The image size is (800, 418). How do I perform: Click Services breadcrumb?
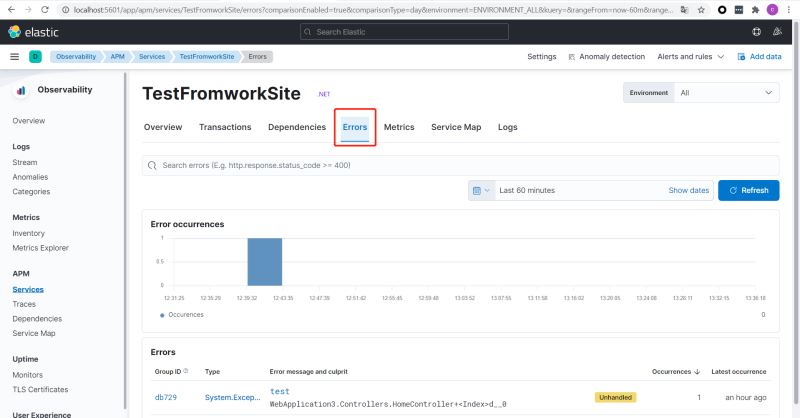click(152, 57)
